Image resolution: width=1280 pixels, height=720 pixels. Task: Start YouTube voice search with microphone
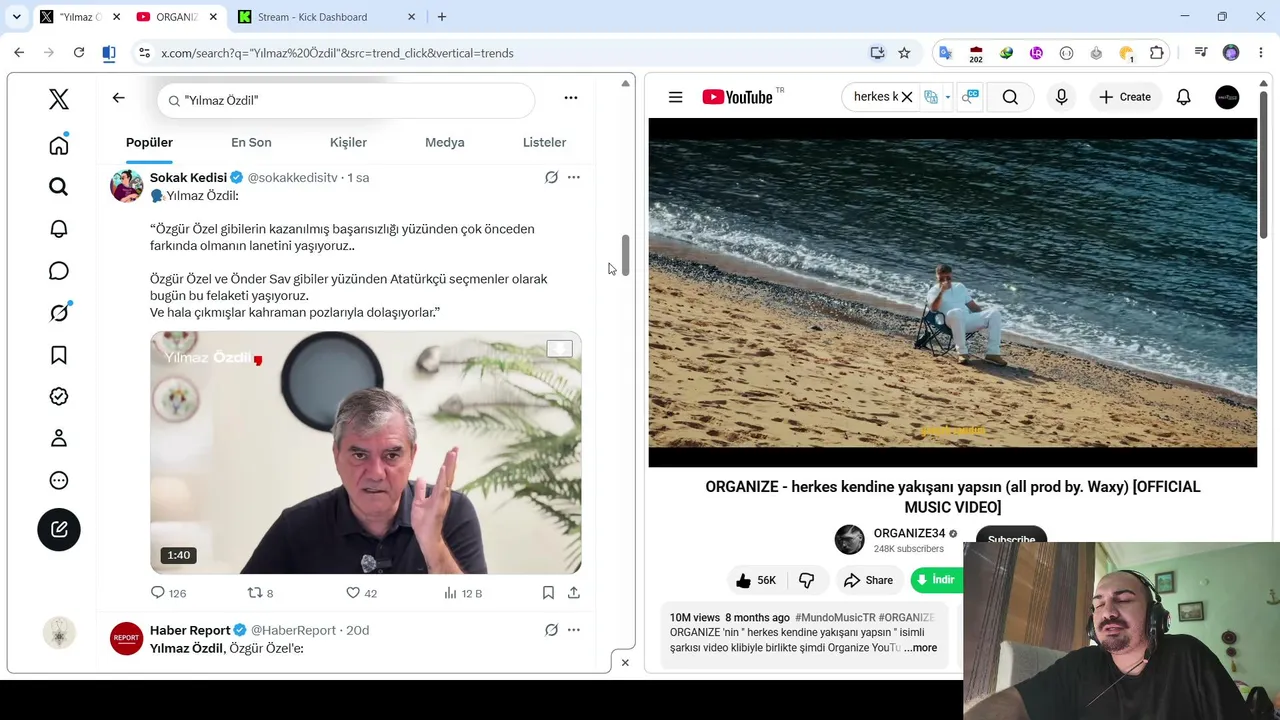tap(1061, 97)
